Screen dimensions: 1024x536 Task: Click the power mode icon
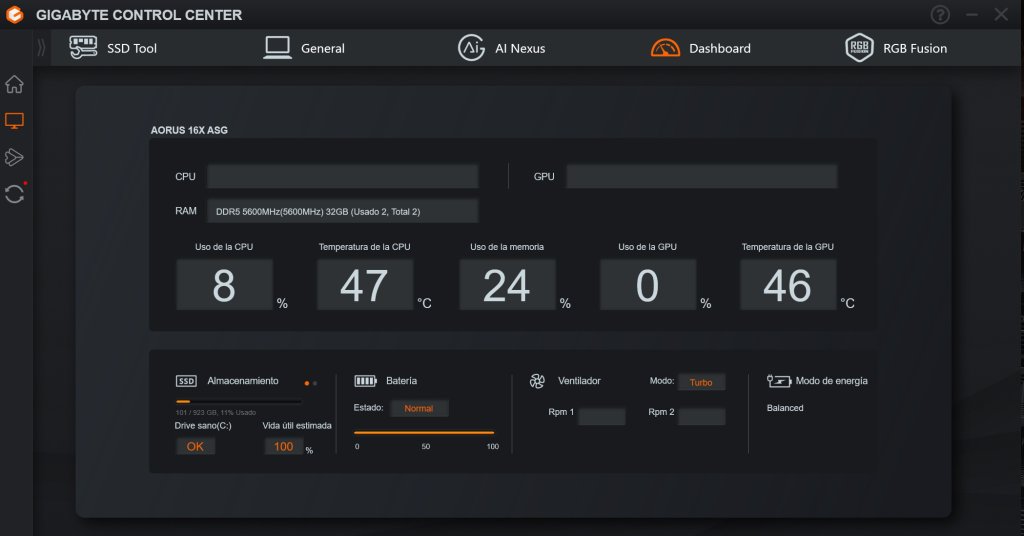pyautogui.click(x=778, y=381)
